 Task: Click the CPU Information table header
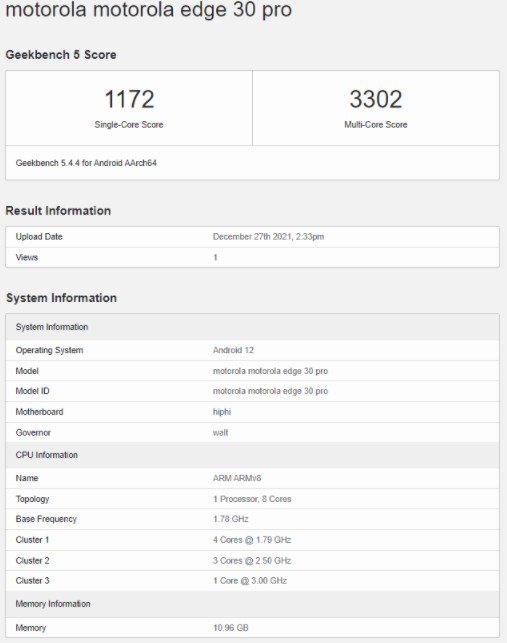[x=252, y=455]
